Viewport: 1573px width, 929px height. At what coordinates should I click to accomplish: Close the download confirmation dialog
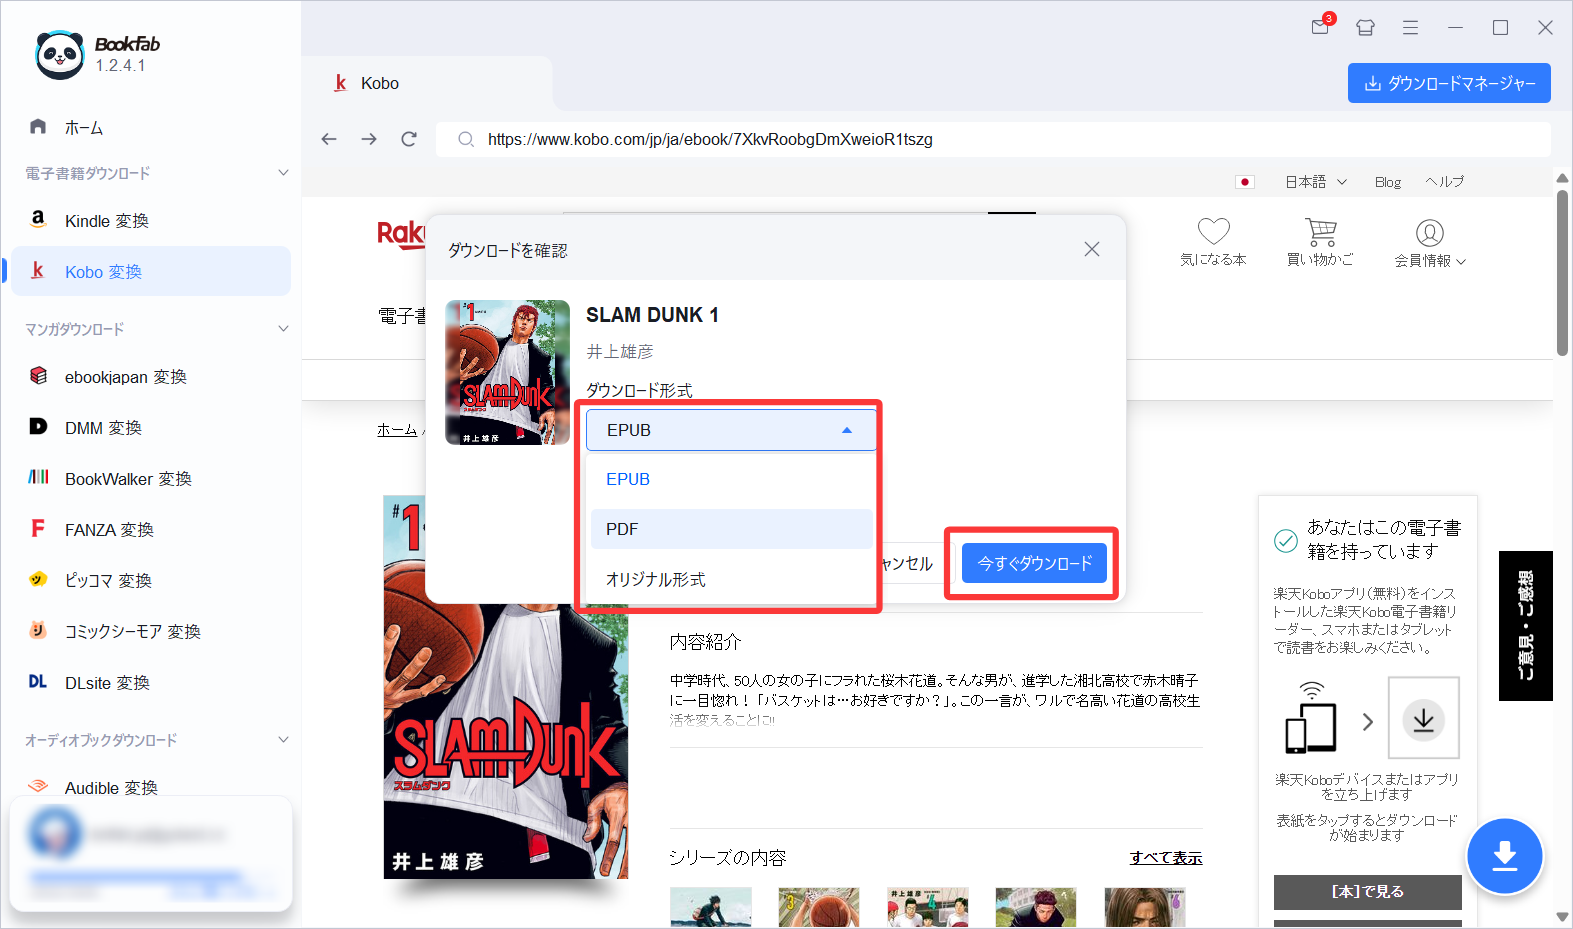(x=1092, y=249)
